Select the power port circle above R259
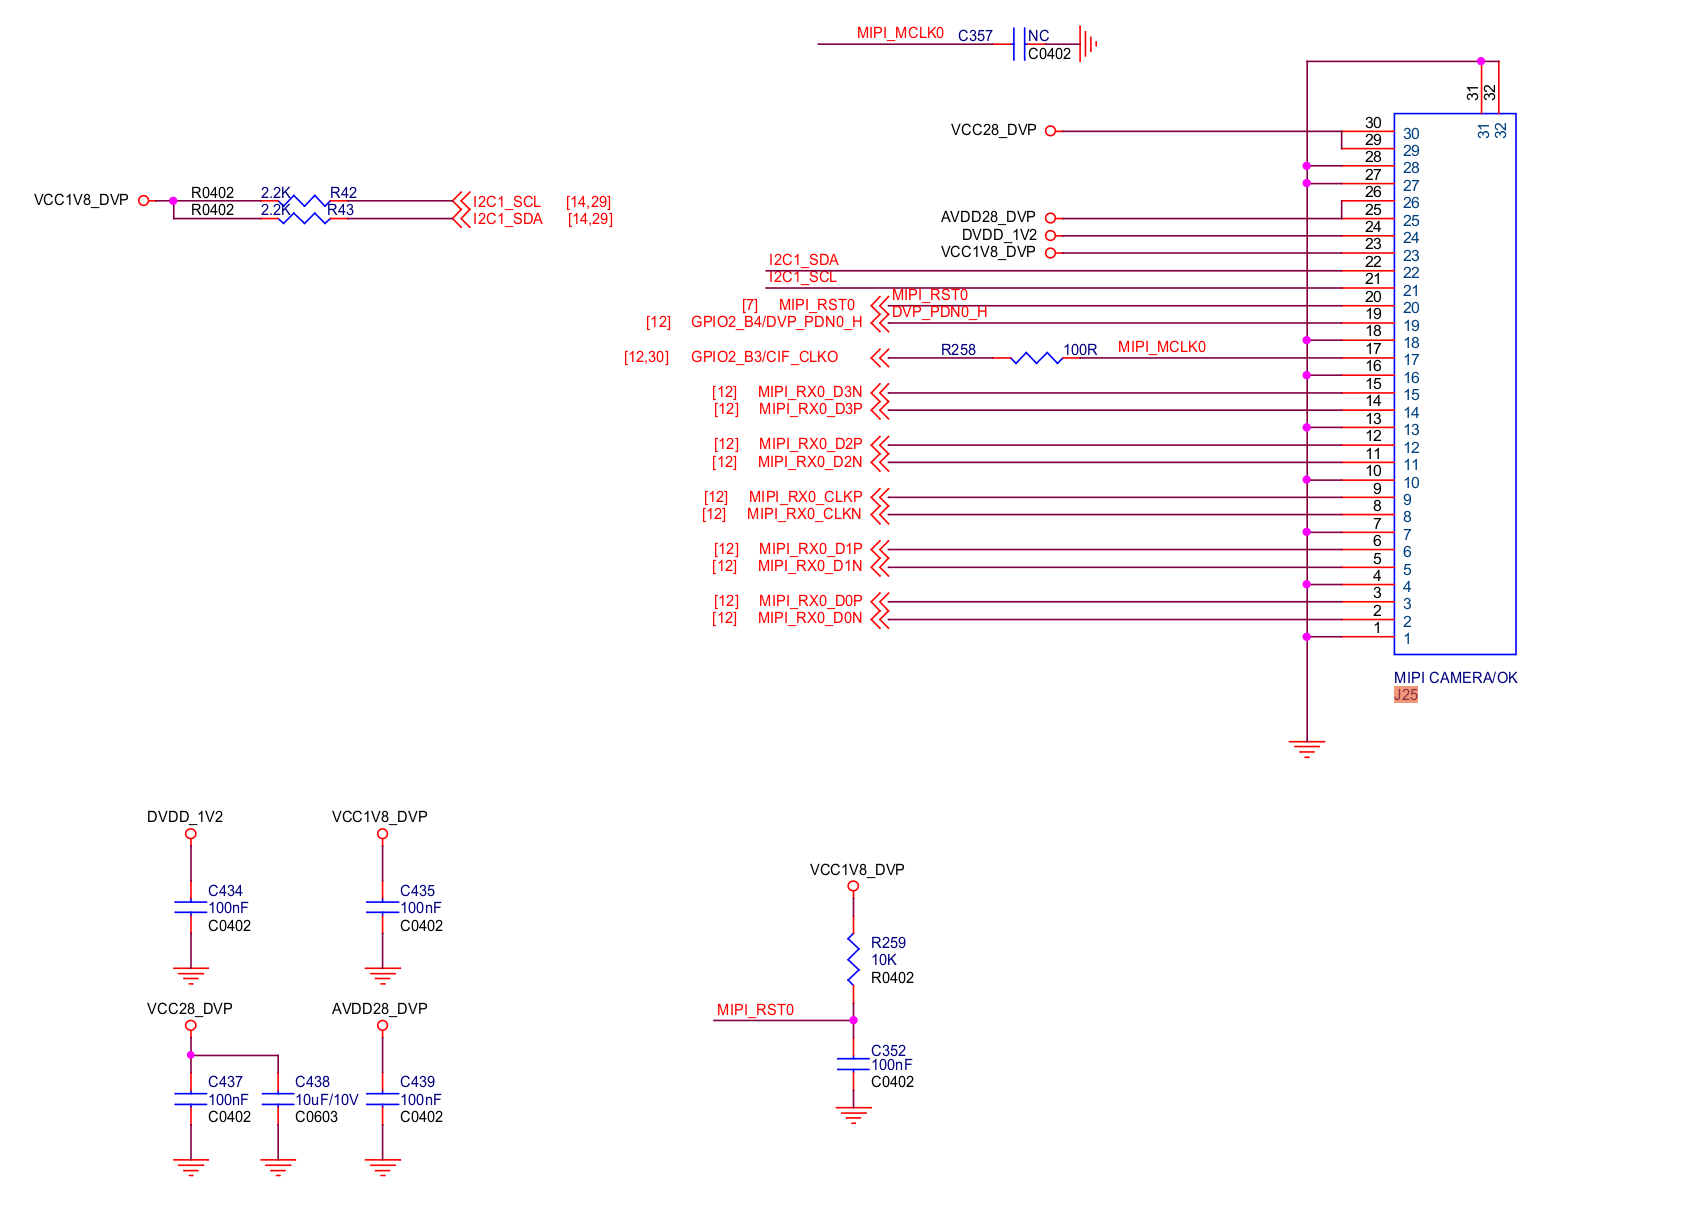The width and height of the screenshot is (1699, 1227). (853, 886)
